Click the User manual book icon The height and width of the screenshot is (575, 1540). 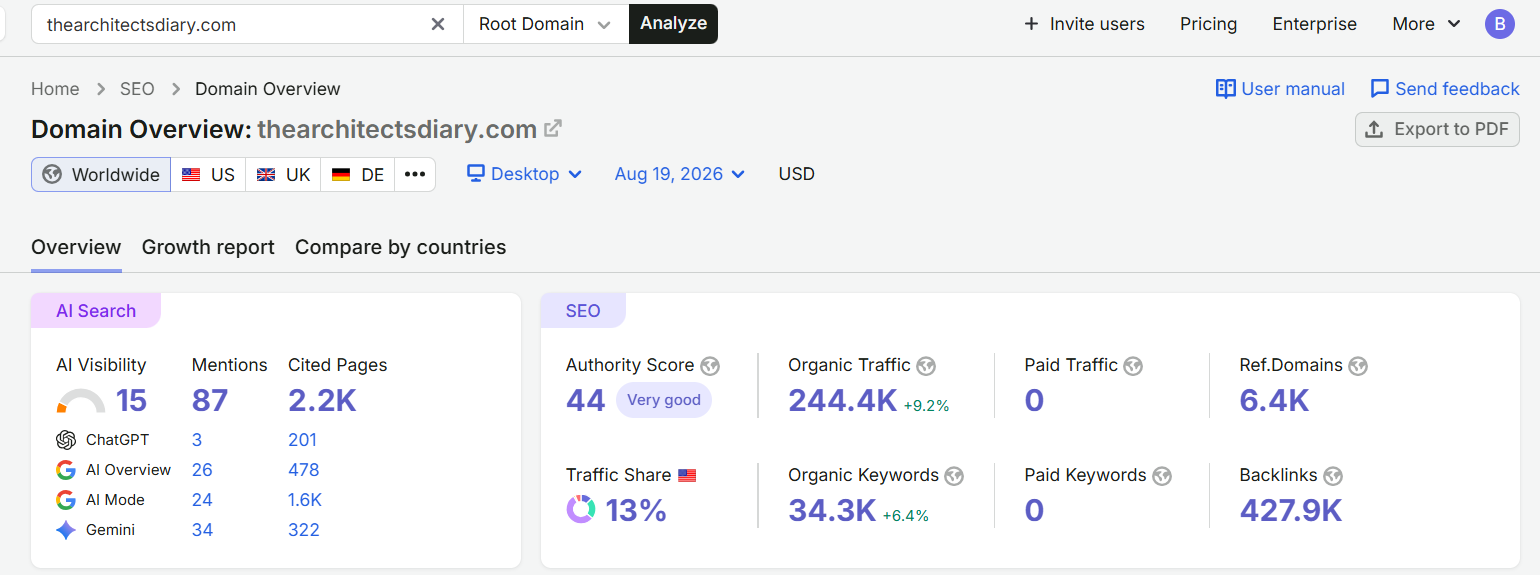pos(1226,89)
